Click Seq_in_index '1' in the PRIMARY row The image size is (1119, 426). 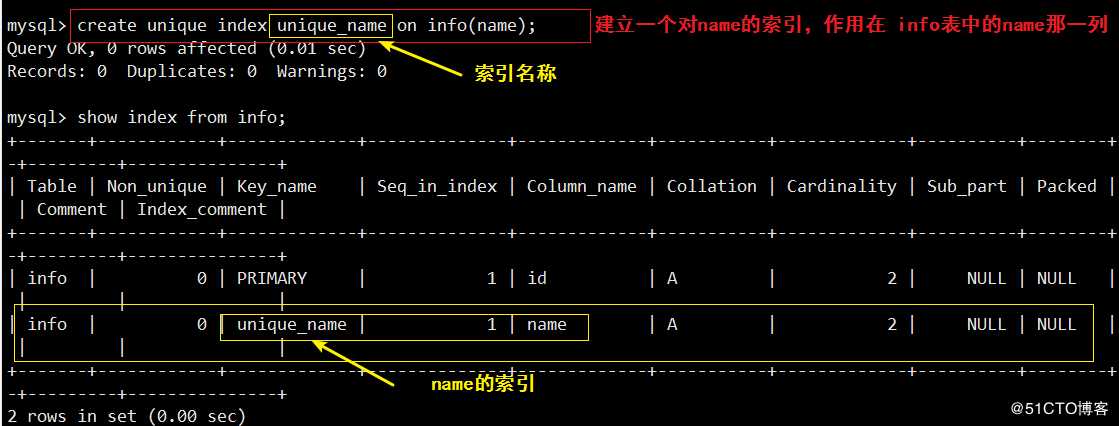coord(492,278)
